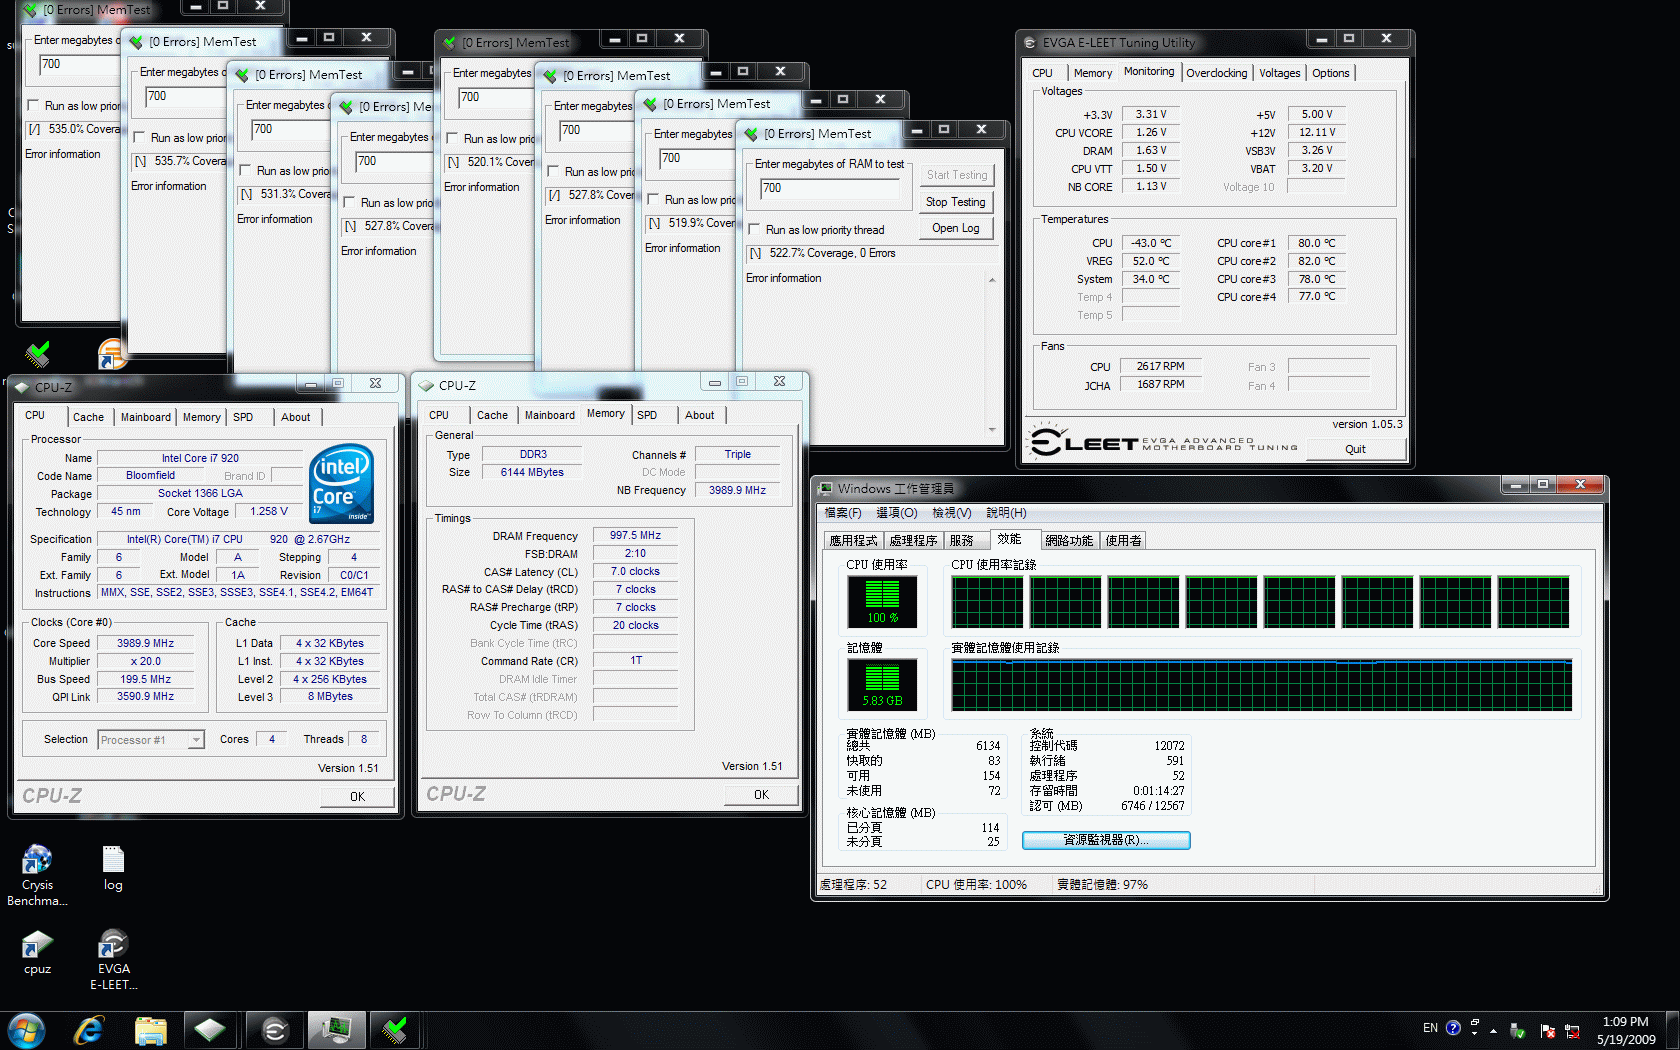
Task: Click OK in CPU-Z CPU window
Action: 357,797
